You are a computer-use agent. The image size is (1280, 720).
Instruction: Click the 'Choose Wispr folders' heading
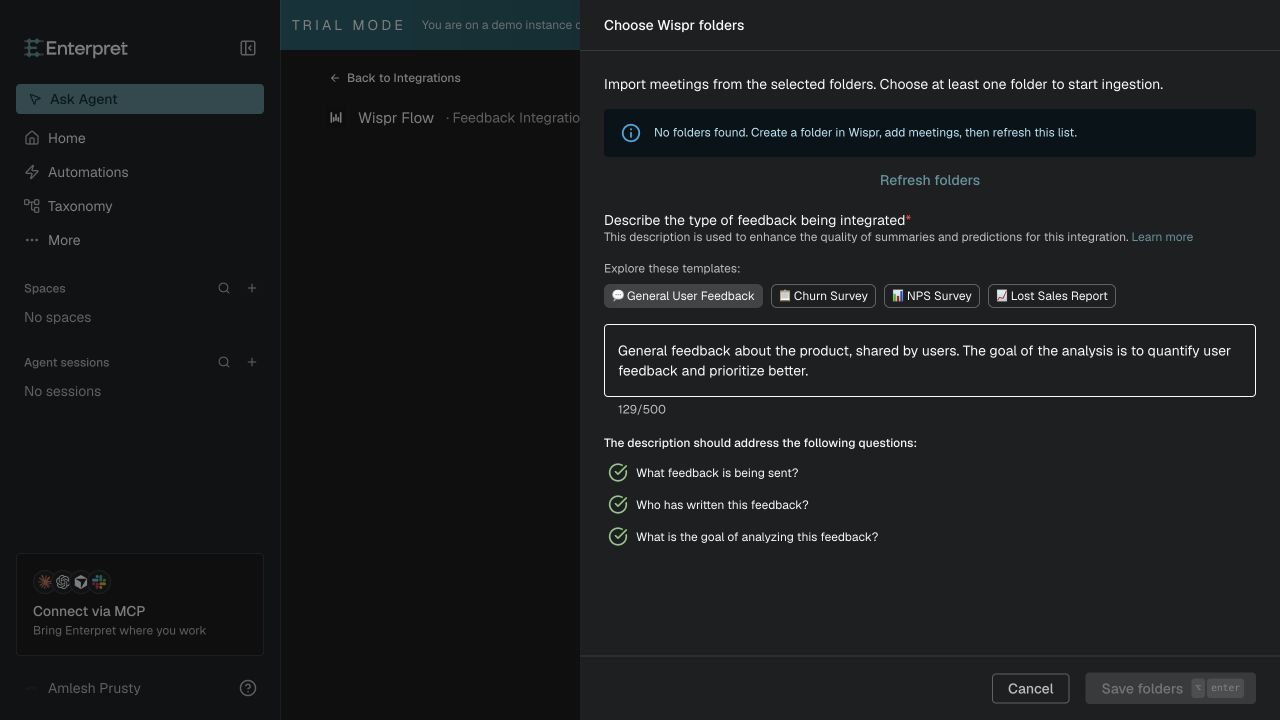(x=674, y=25)
